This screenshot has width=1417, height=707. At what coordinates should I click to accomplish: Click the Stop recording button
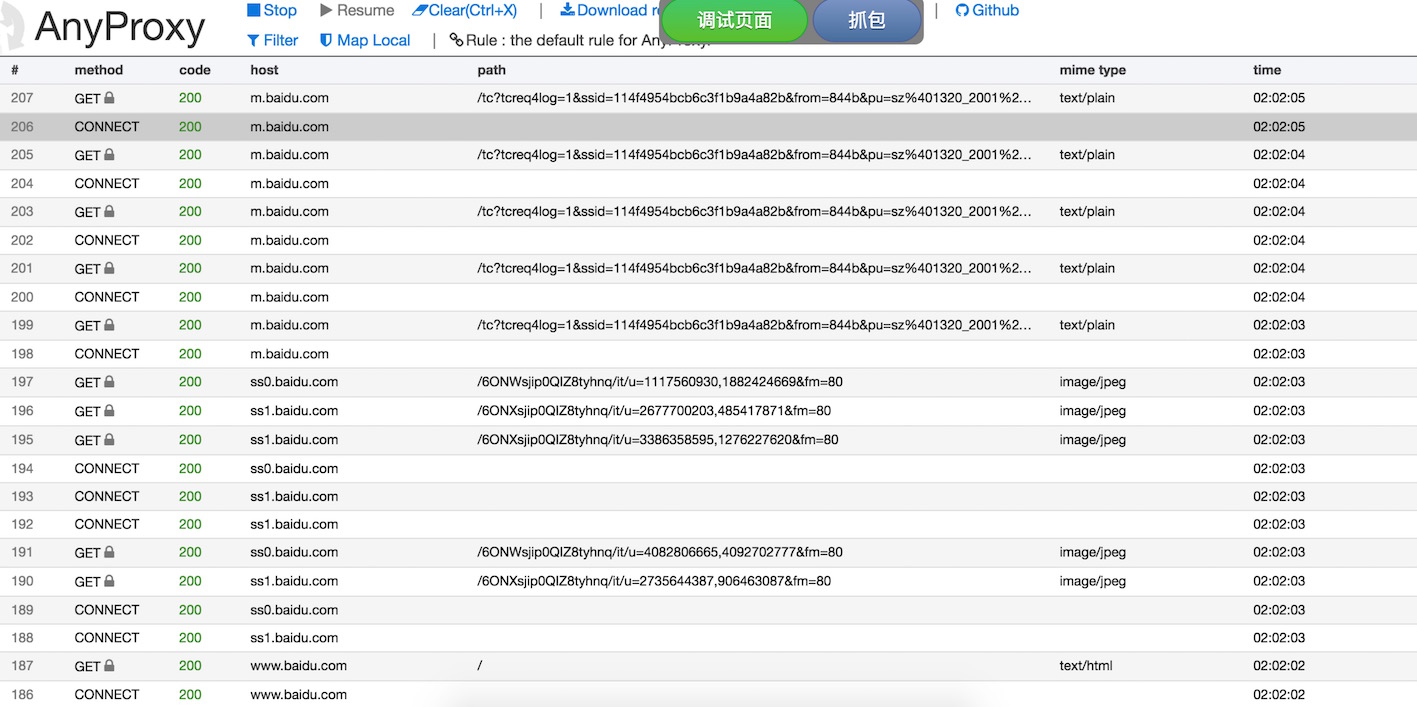tap(272, 10)
